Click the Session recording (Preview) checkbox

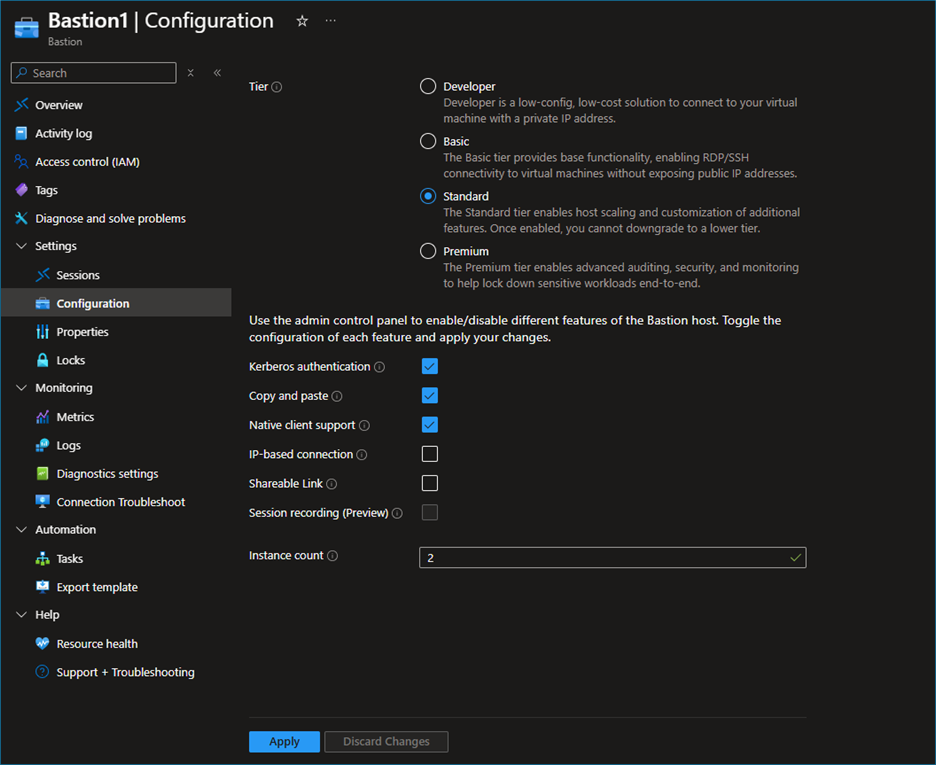430,513
